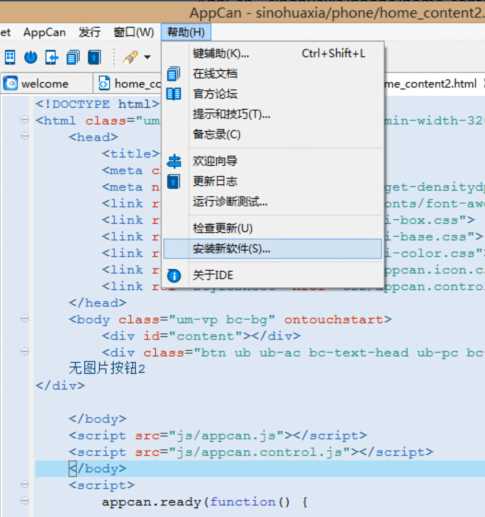Collapse the div class="btn fold marker
The height and width of the screenshot is (517, 485).
coord(24,351)
